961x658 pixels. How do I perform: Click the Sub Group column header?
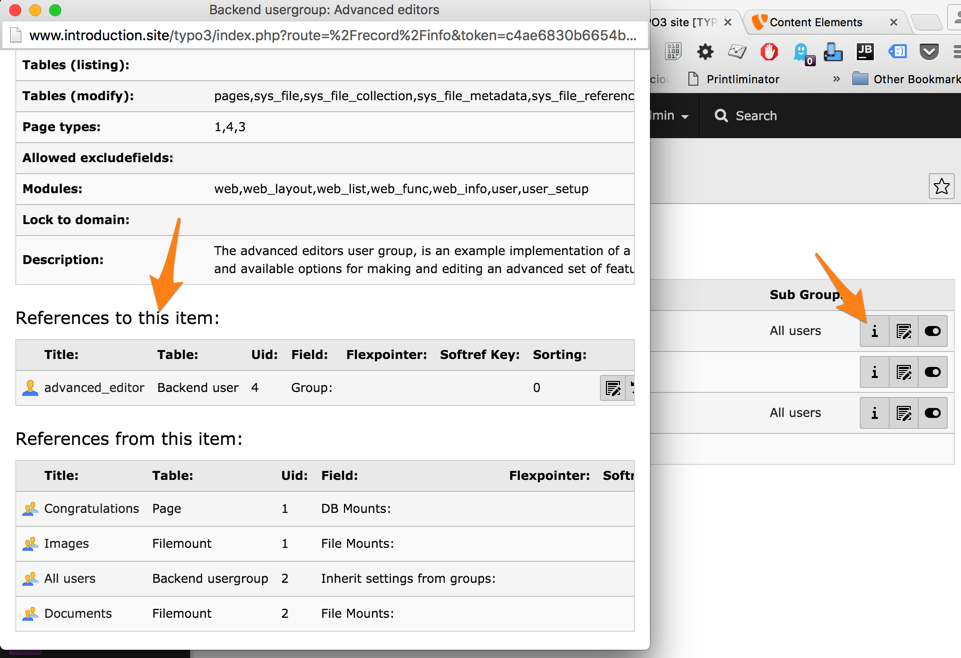(x=805, y=295)
